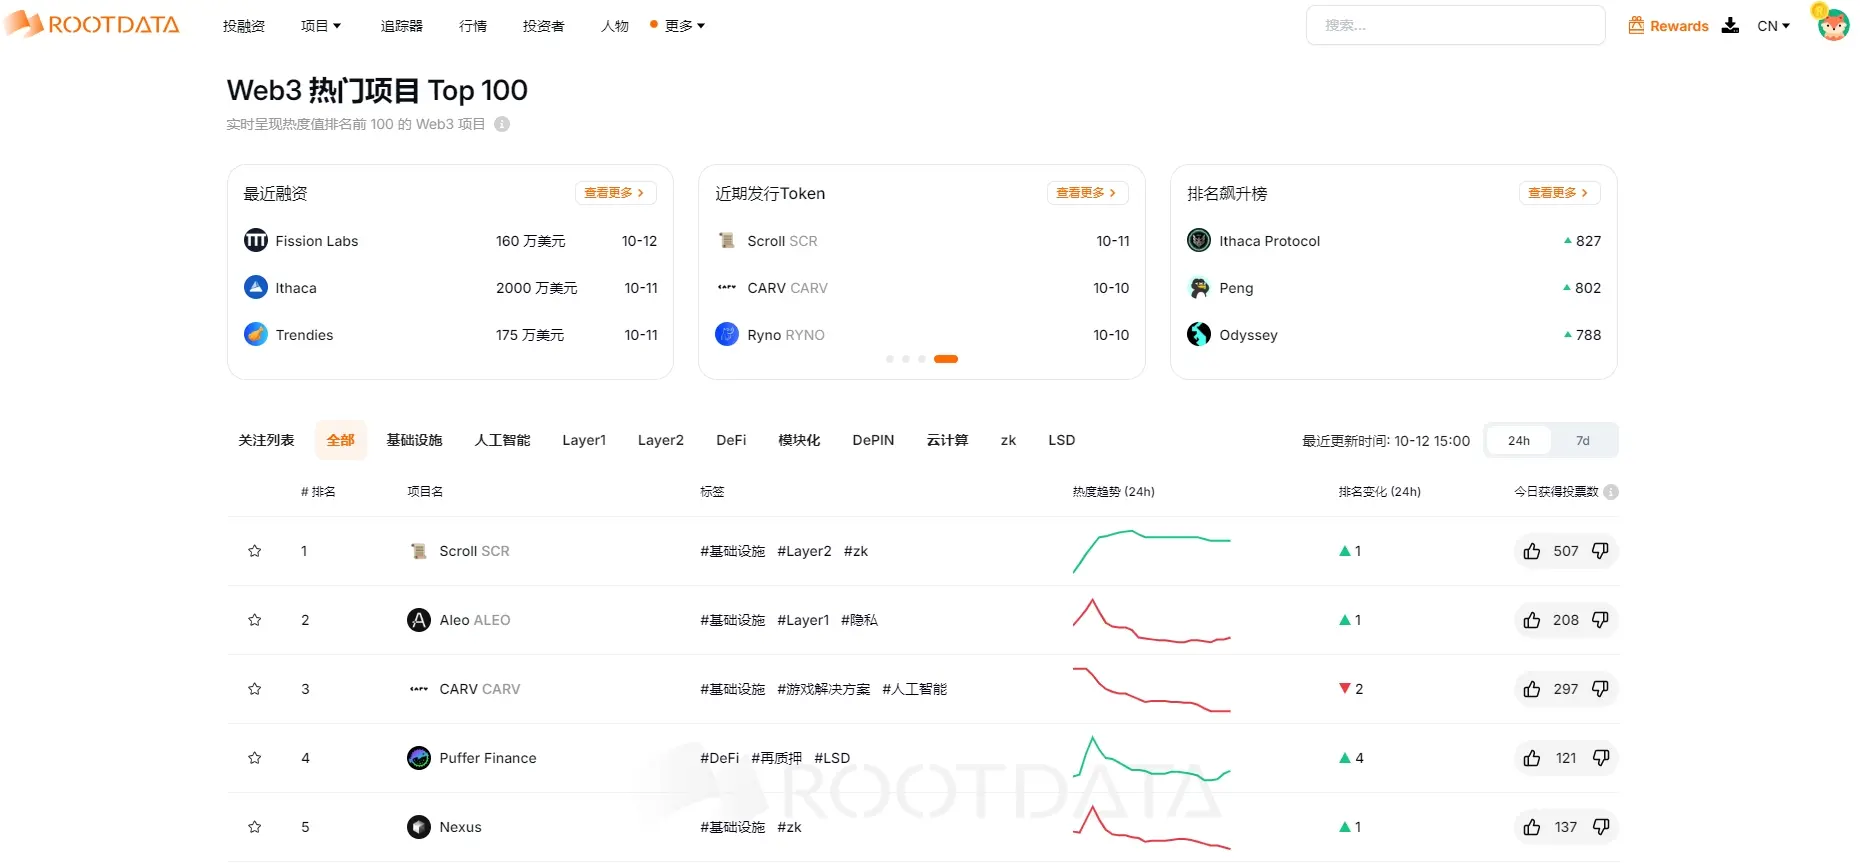Viewport: 1860px width, 863px height.
Task: Click the search input field
Action: 1455,26
